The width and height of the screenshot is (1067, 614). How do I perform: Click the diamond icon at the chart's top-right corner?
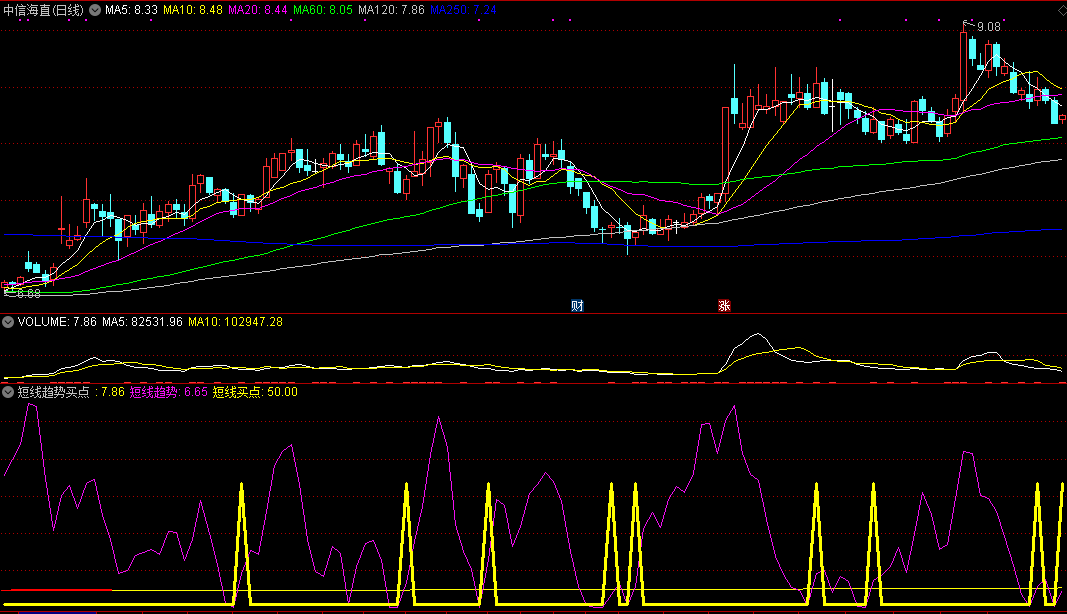coord(1061,10)
